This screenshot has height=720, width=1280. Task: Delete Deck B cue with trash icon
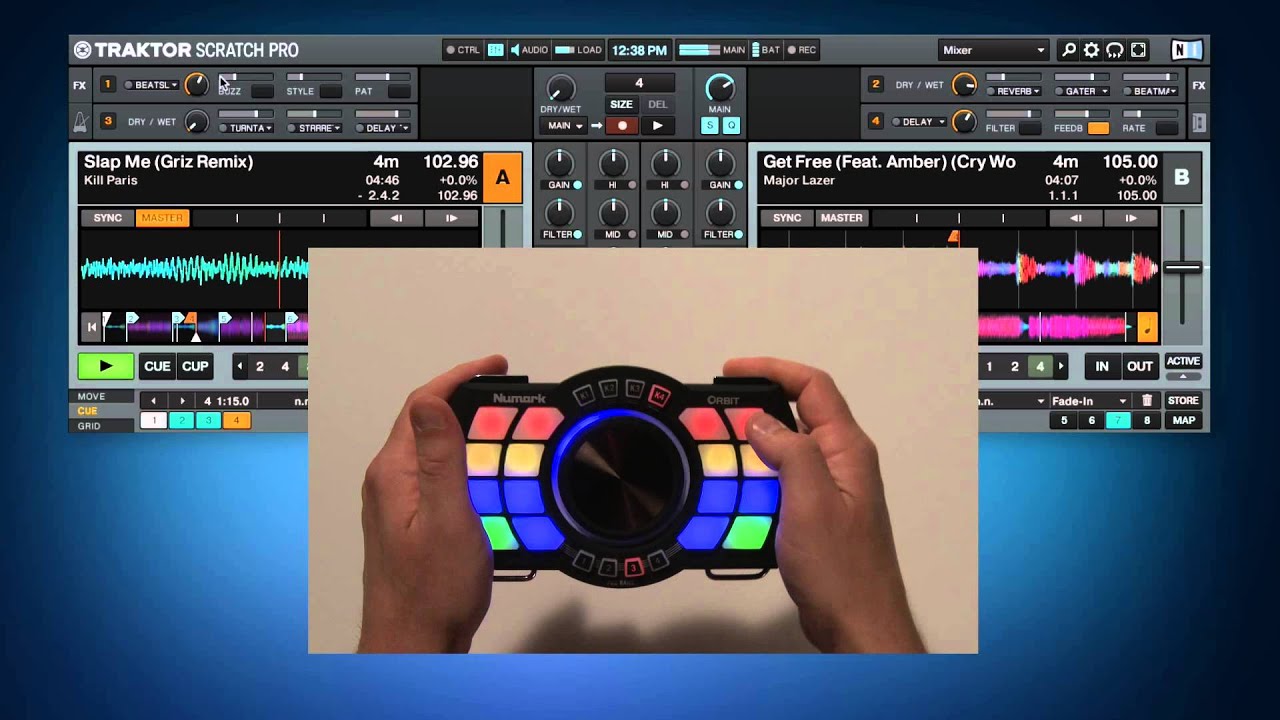tap(1147, 401)
